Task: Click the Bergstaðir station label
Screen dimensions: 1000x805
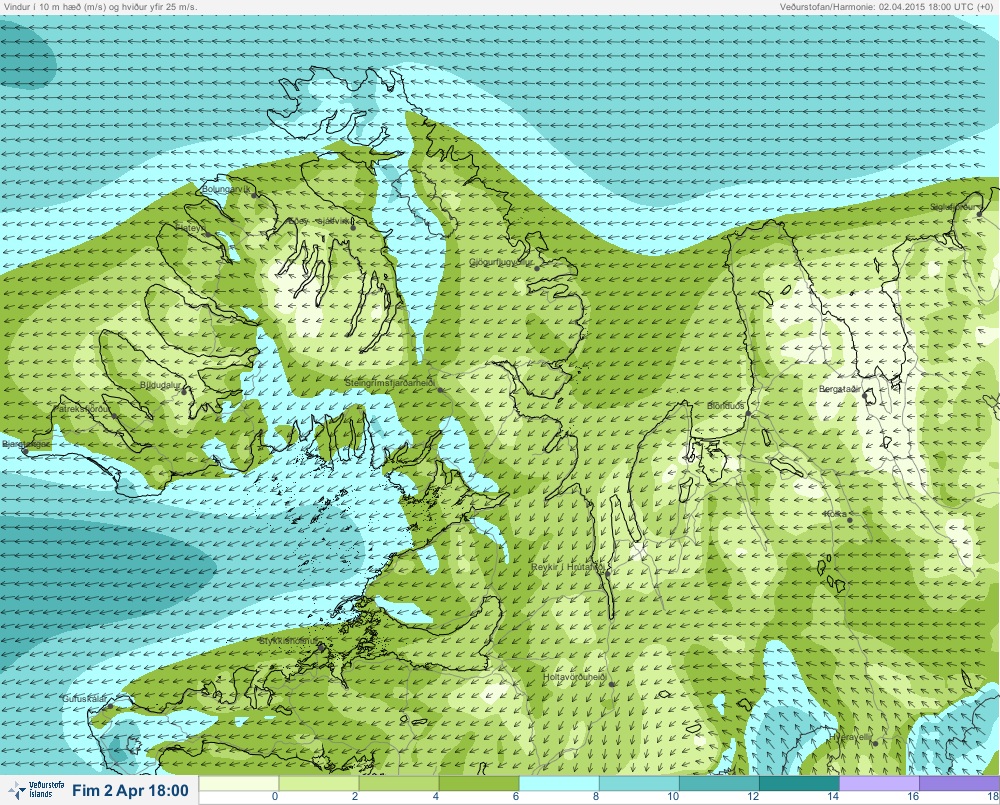Action: (840, 388)
